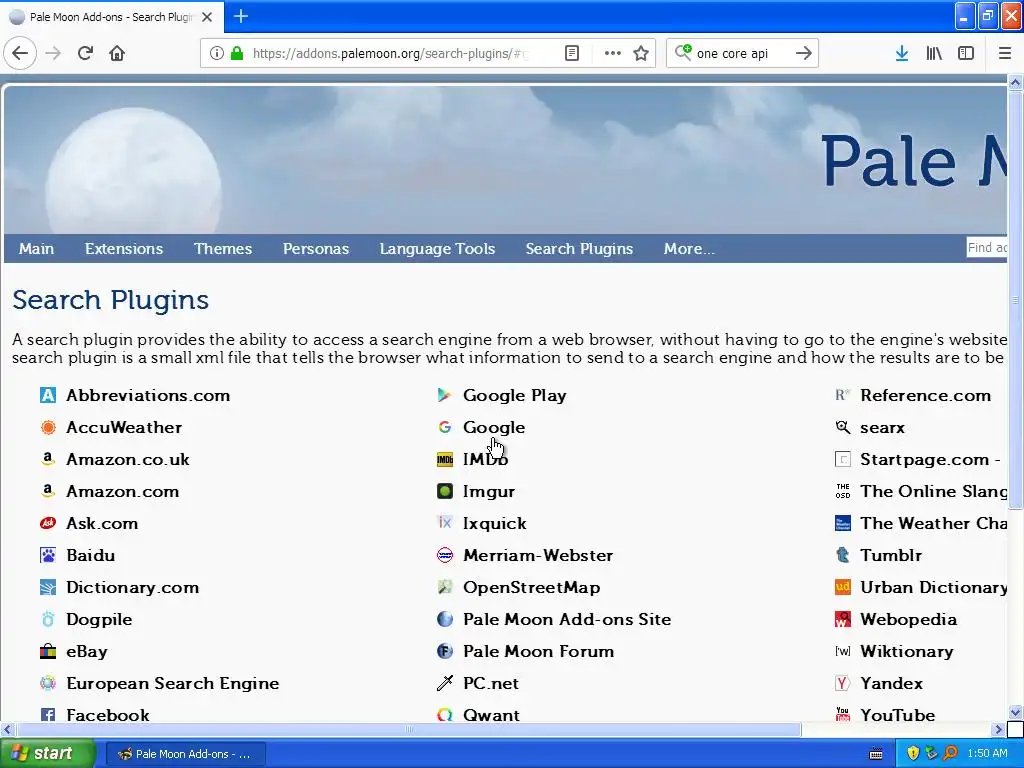Install the Dictionary.com search plugin

(x=133, y=587)
